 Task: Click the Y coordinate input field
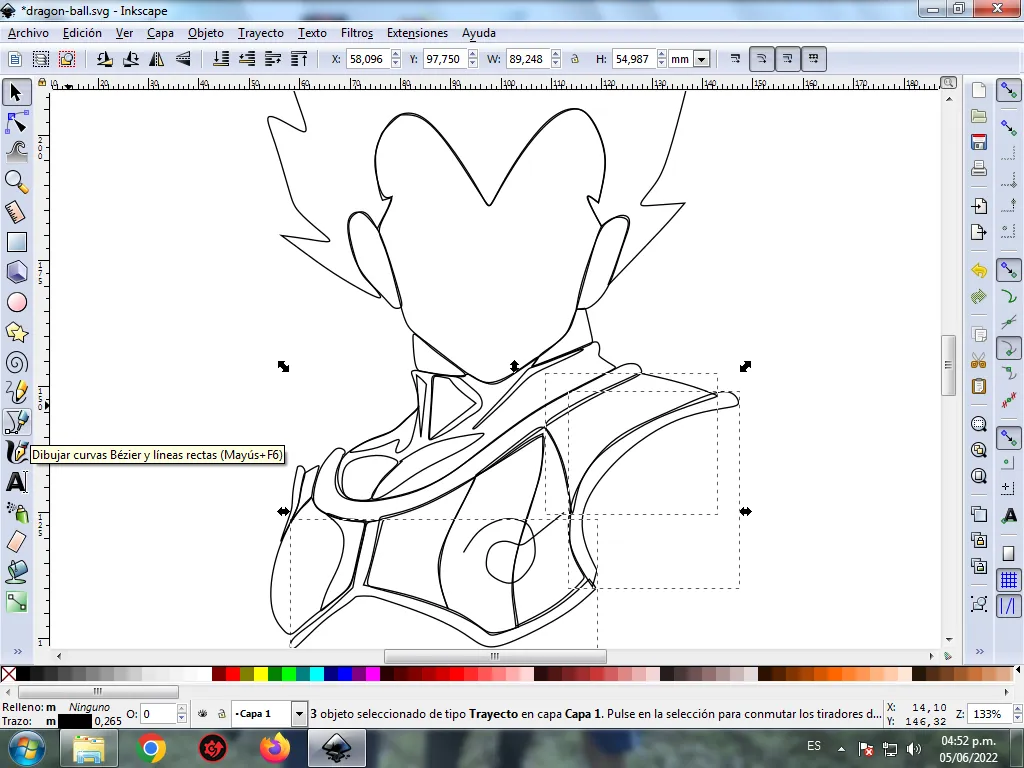(443, 59)
